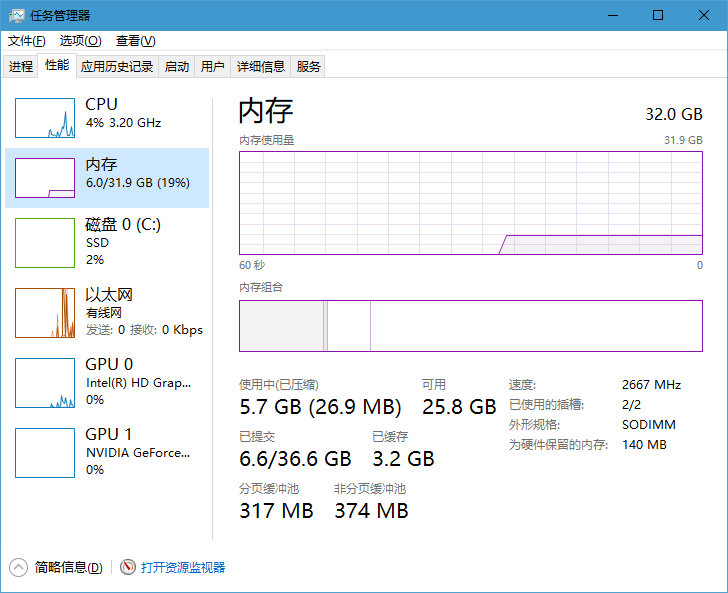728x593 pixels.
Task: Switch to the 应用历史记录 tab
Action: [117, 66]
